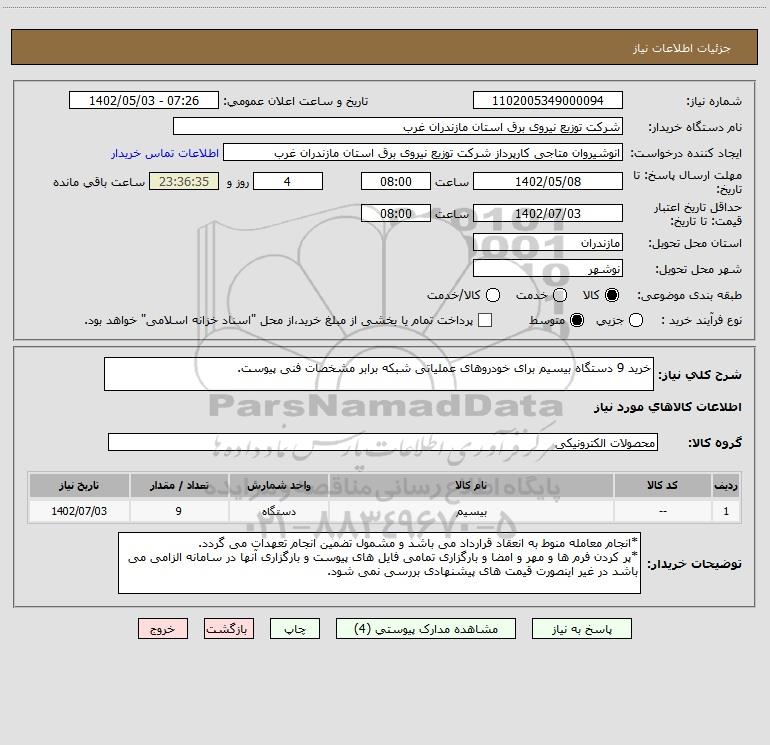Click the delivery city field نوشهر
The height and width of the screenshot is (745, 770).
pyautogui.click(x=548, y=269)
